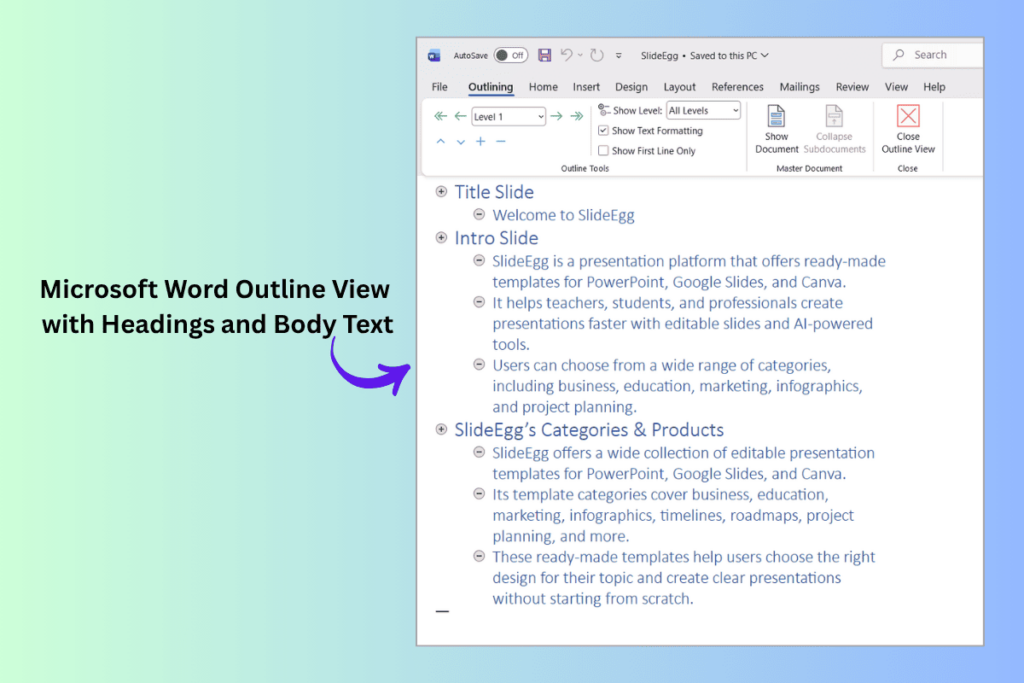Demote to body text with double right arrow
This screenshot has height=683, width=1024.
point(577,116)
